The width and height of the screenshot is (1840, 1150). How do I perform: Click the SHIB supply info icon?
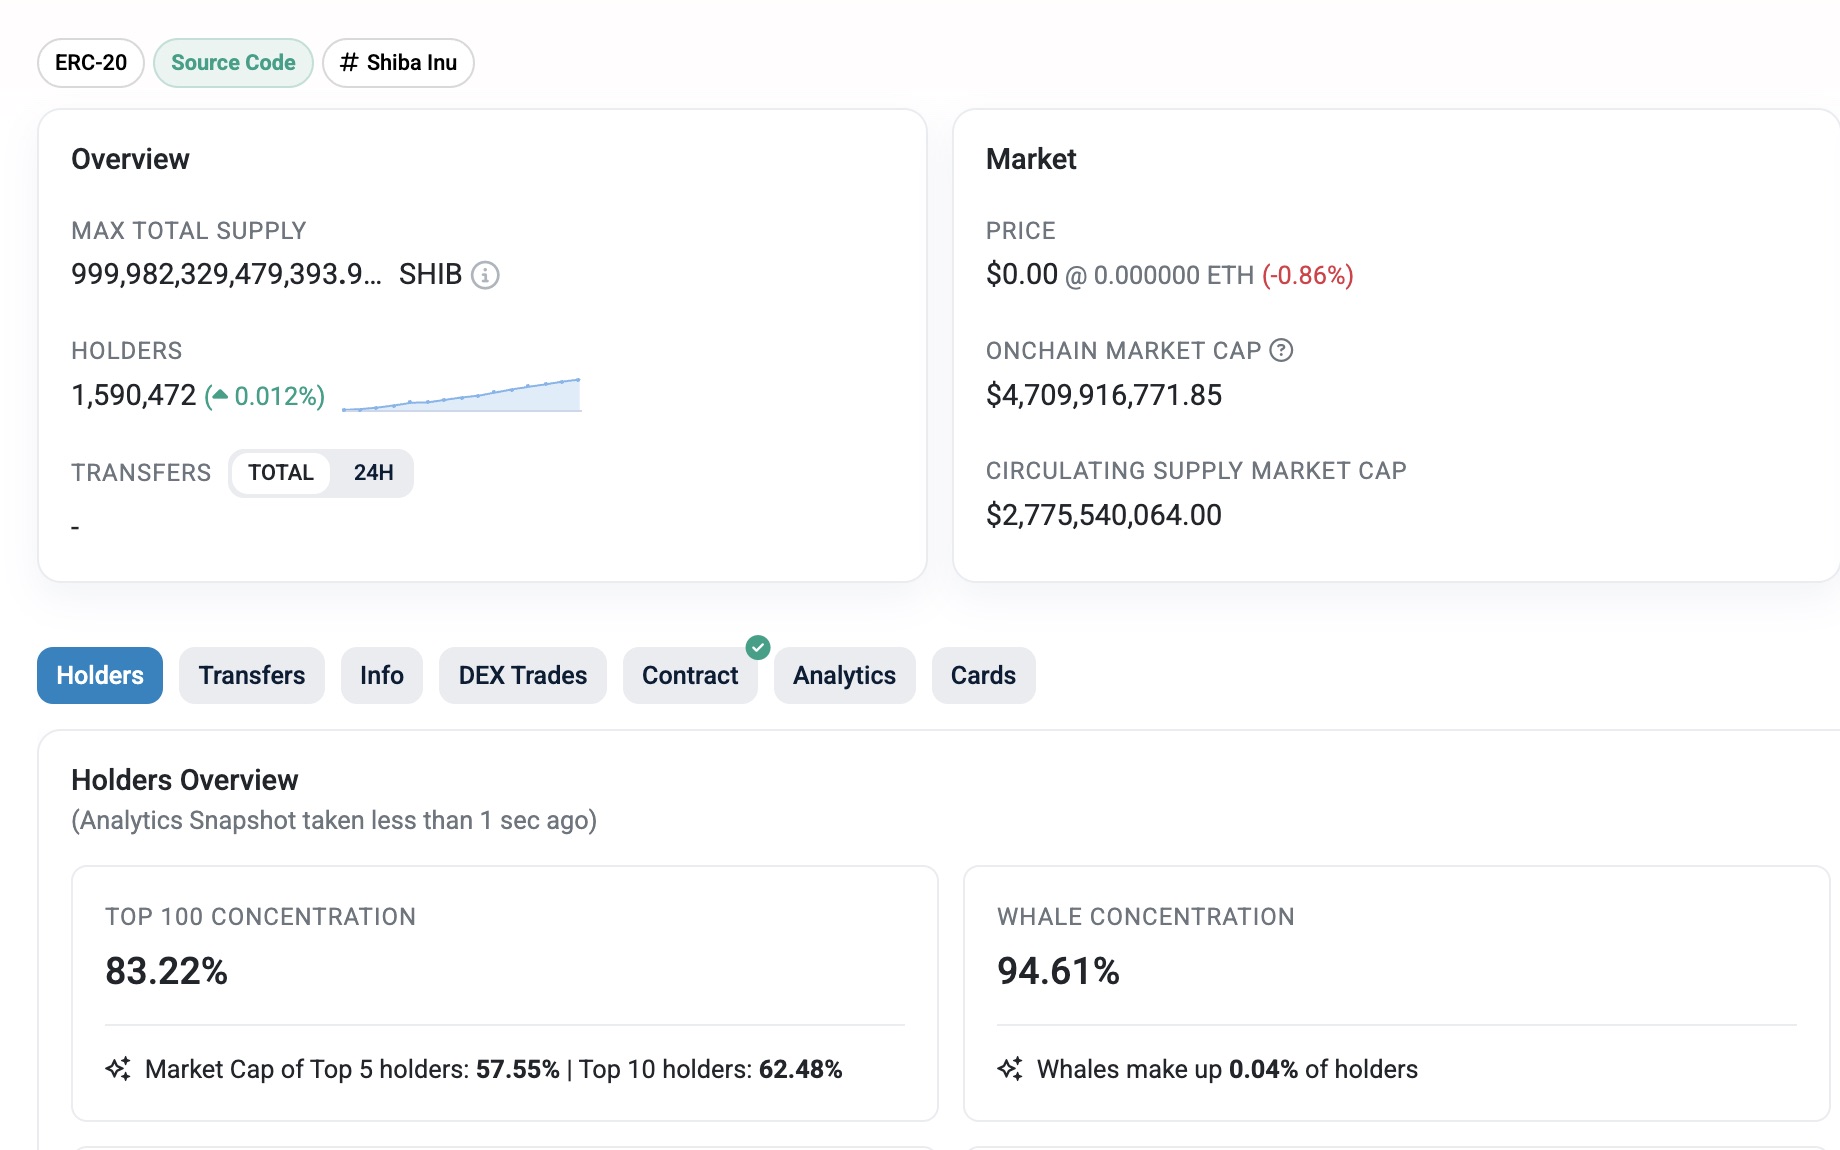485,275
